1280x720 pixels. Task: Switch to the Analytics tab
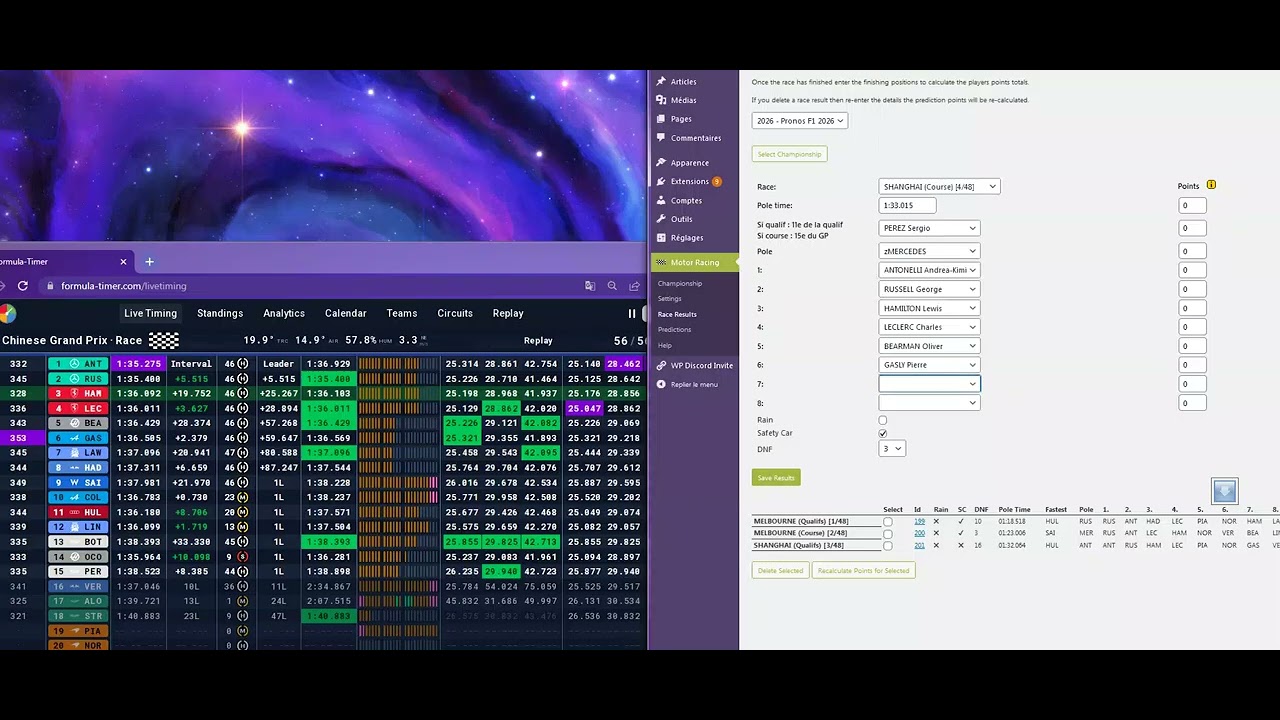(x=284, y=314)
